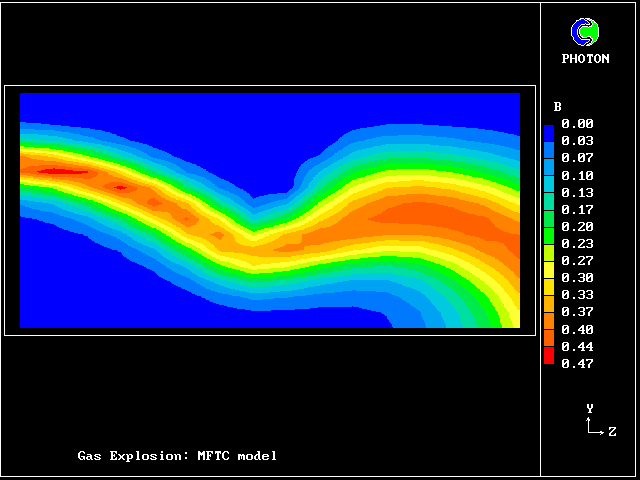Click the legend value label 0.23
The image size is (640, 480).
pyautogui.click(x=577, y=243)
